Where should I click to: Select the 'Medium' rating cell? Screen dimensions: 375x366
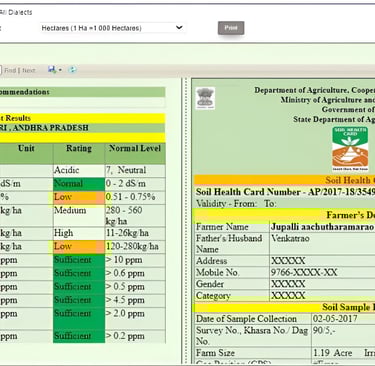pos(79,215)
